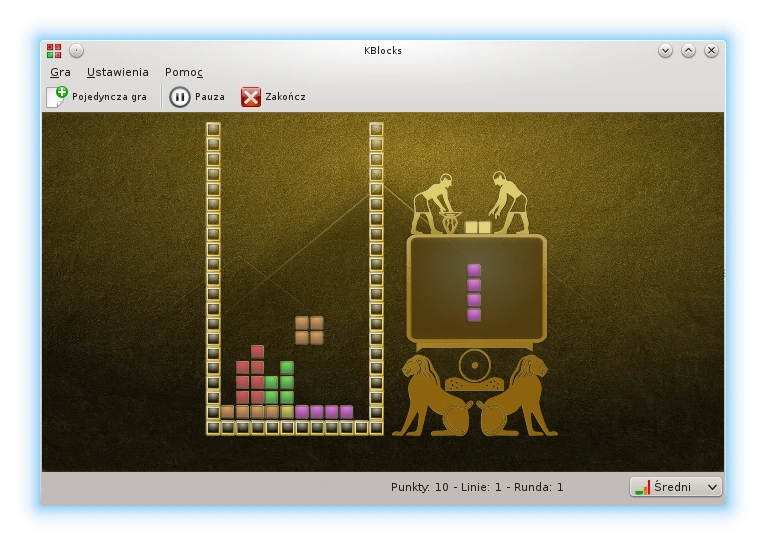Click the new game page icon with plus
This screenshot has width=766, height=546.
coord(57,97)
